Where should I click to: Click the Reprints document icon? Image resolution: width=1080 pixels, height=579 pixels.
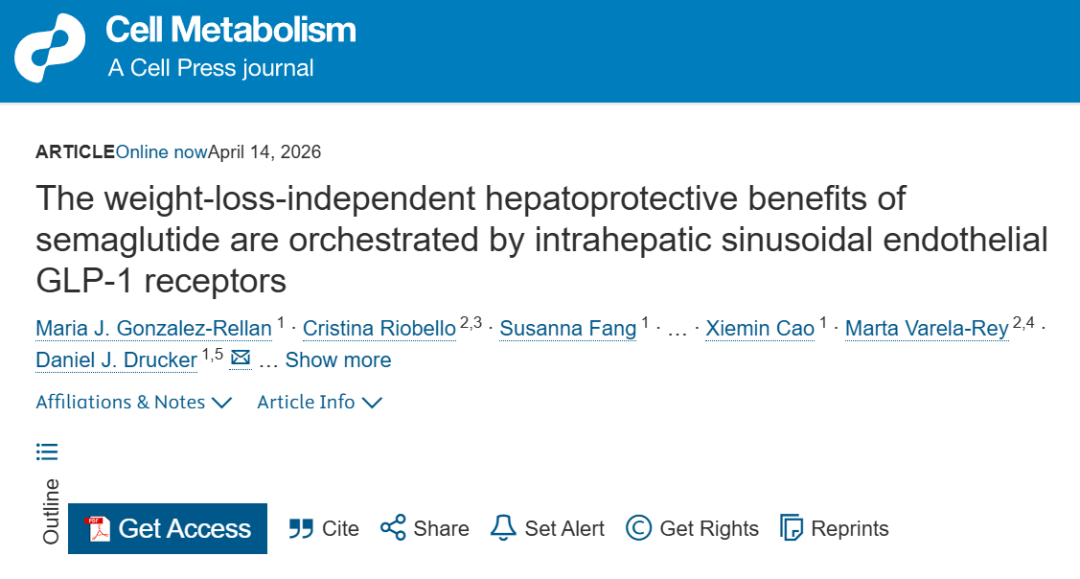click(792, 528)
